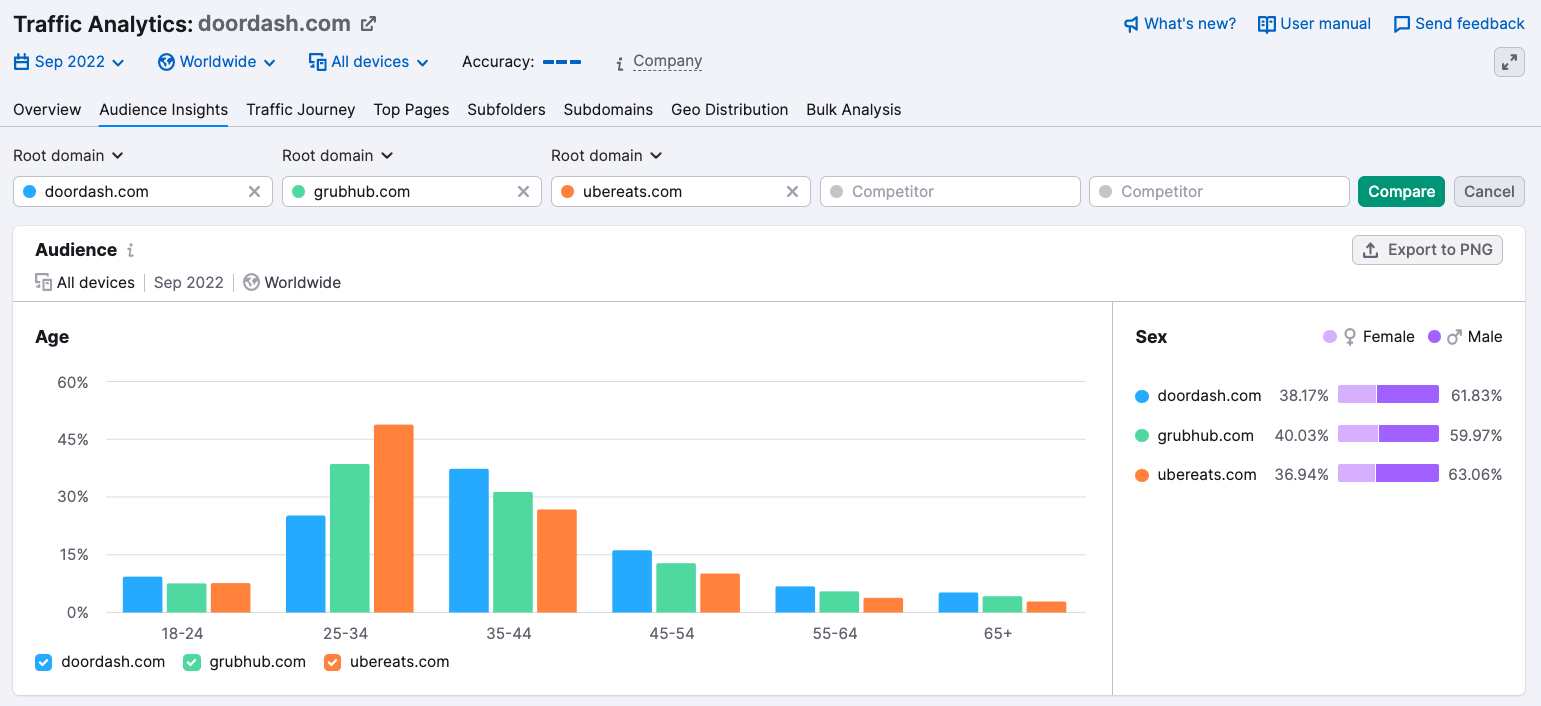The width and height of the screenshot is (1541, 706).
Task: Click the globe icon beside Worldwide
Action: tap(167, 62)
